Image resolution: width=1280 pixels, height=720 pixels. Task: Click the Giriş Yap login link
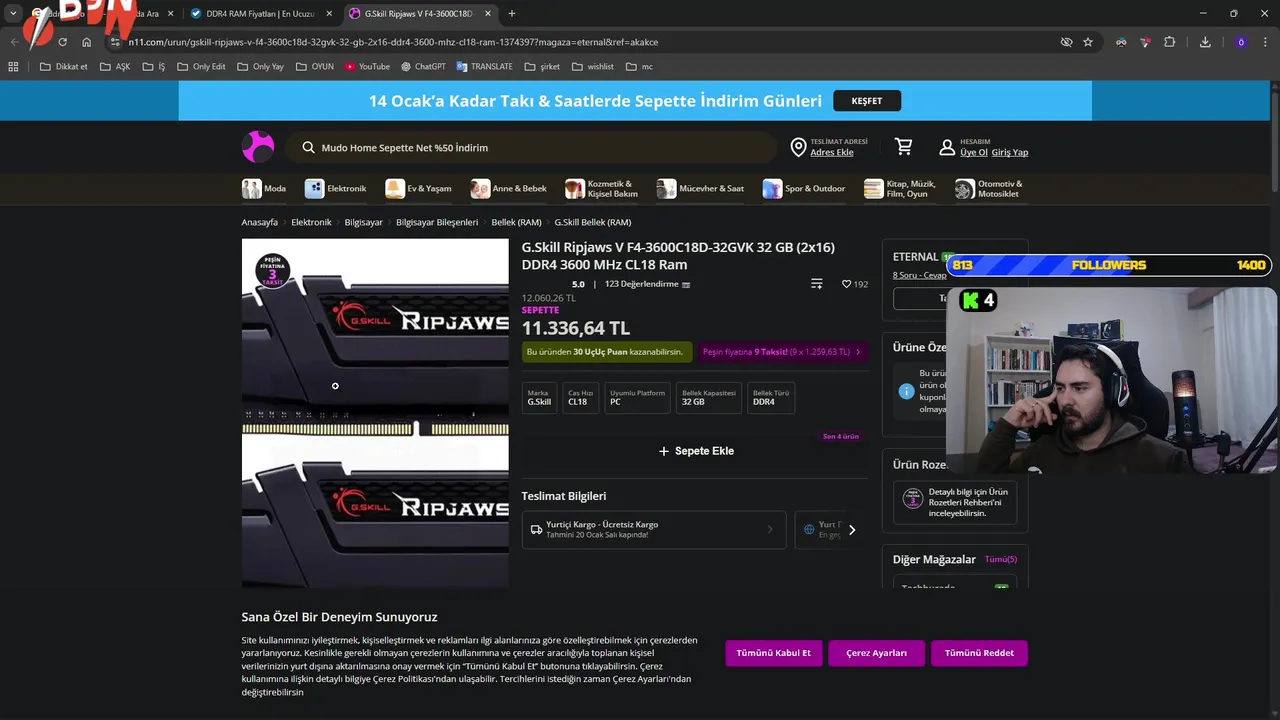click(x=1010, y=152)
